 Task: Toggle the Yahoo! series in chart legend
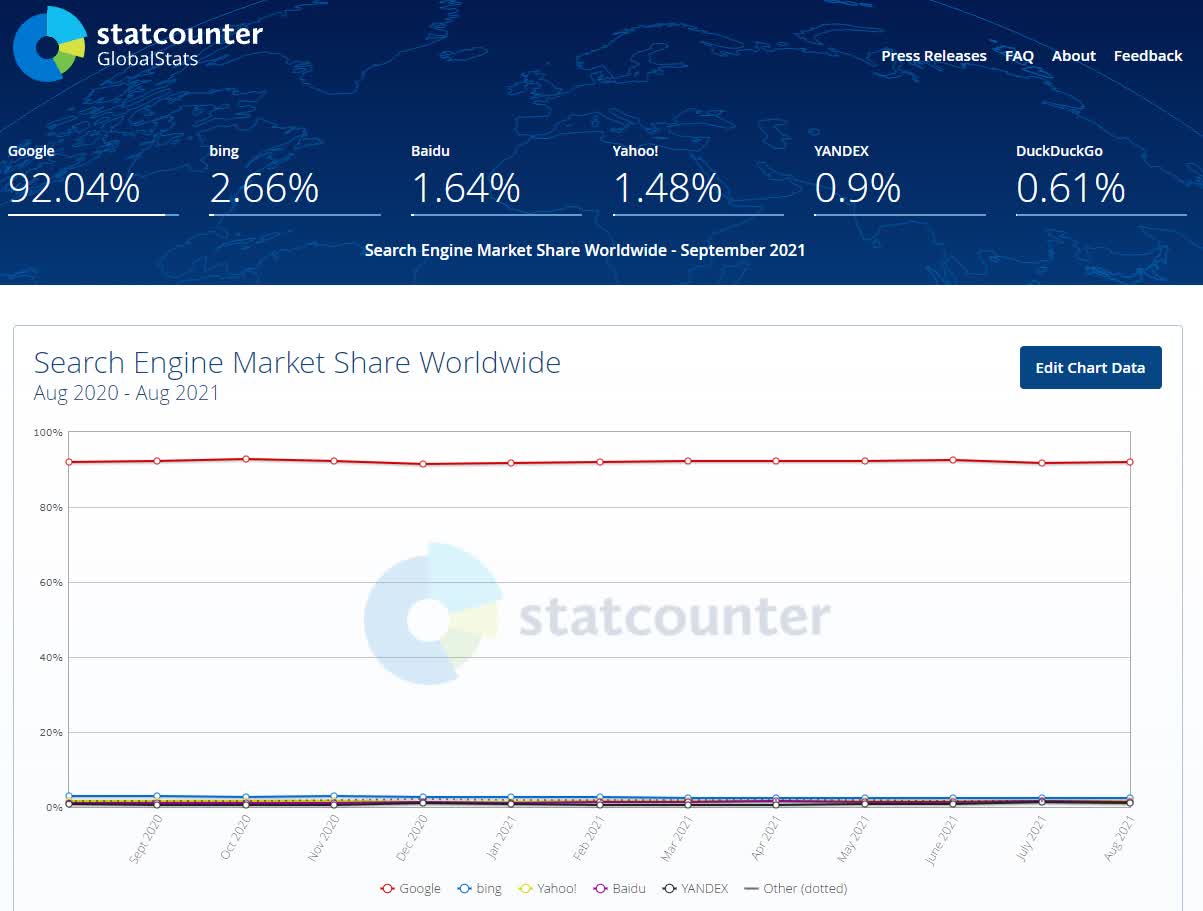547,888
